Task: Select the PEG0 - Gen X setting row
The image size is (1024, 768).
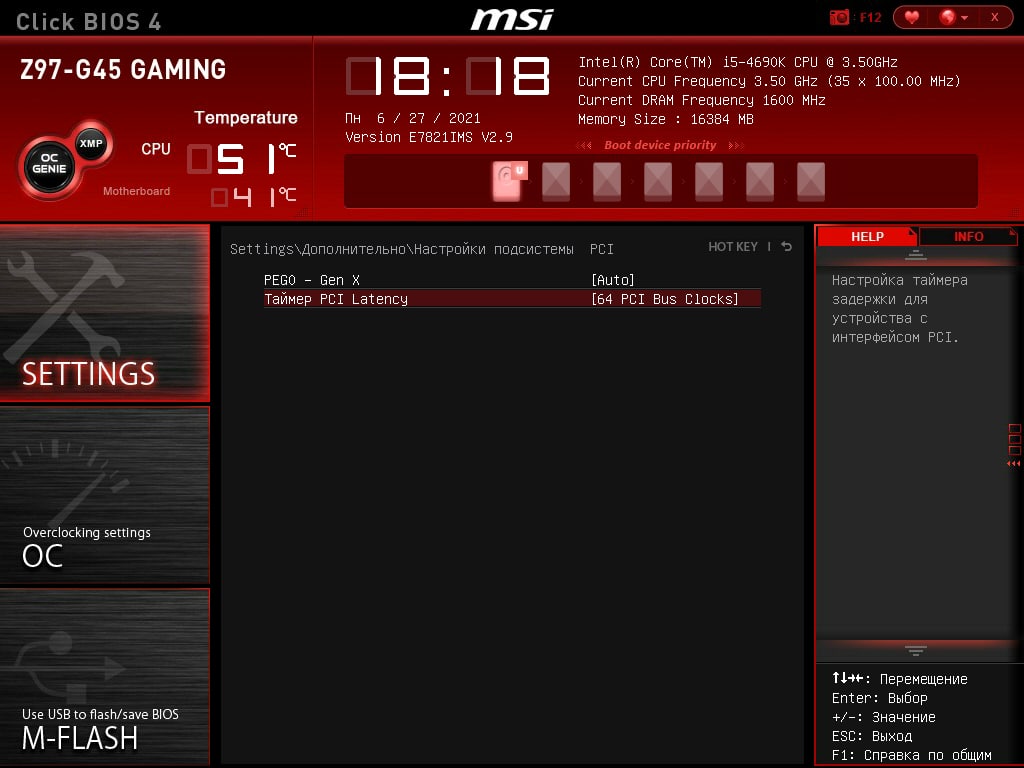Action: click(512, 280)
